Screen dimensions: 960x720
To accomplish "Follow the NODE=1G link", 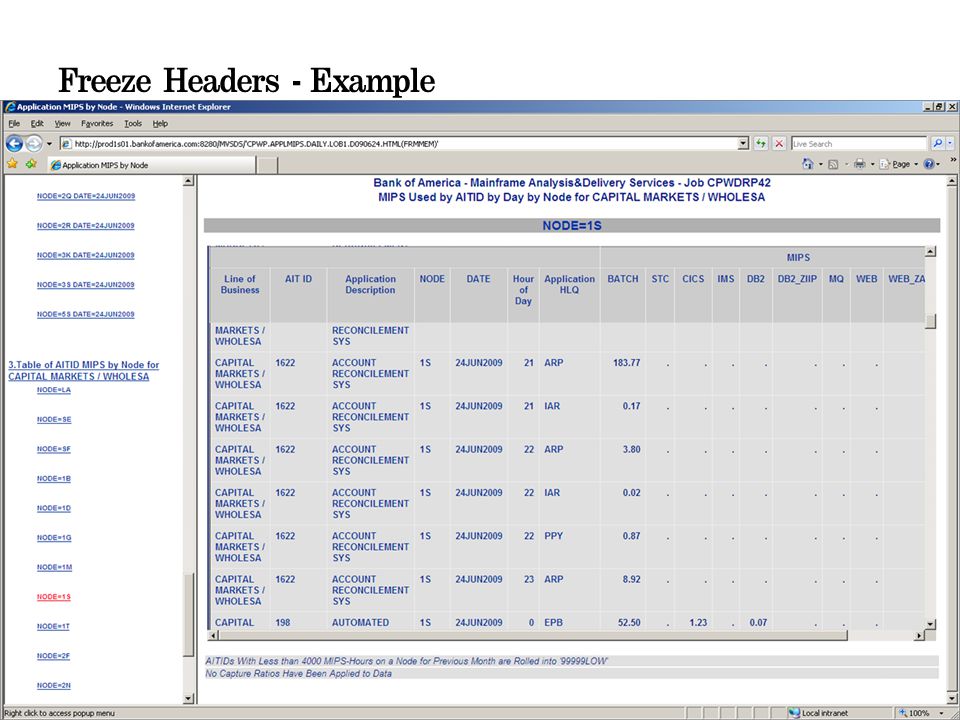I will click(x=54, y=538).
